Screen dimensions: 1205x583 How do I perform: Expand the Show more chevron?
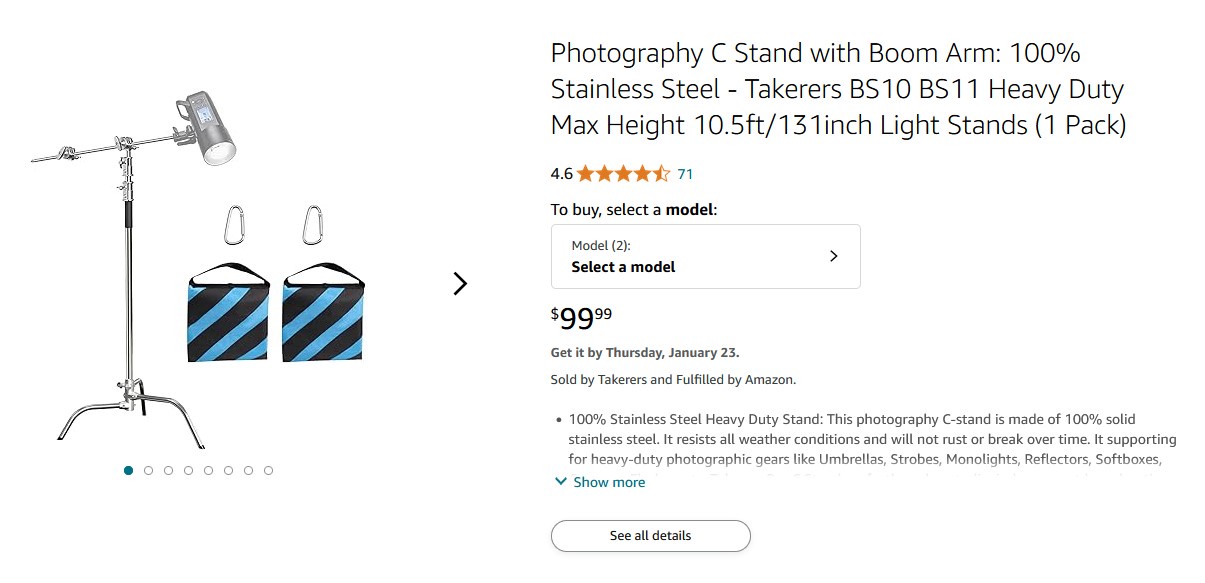[560, 482]
